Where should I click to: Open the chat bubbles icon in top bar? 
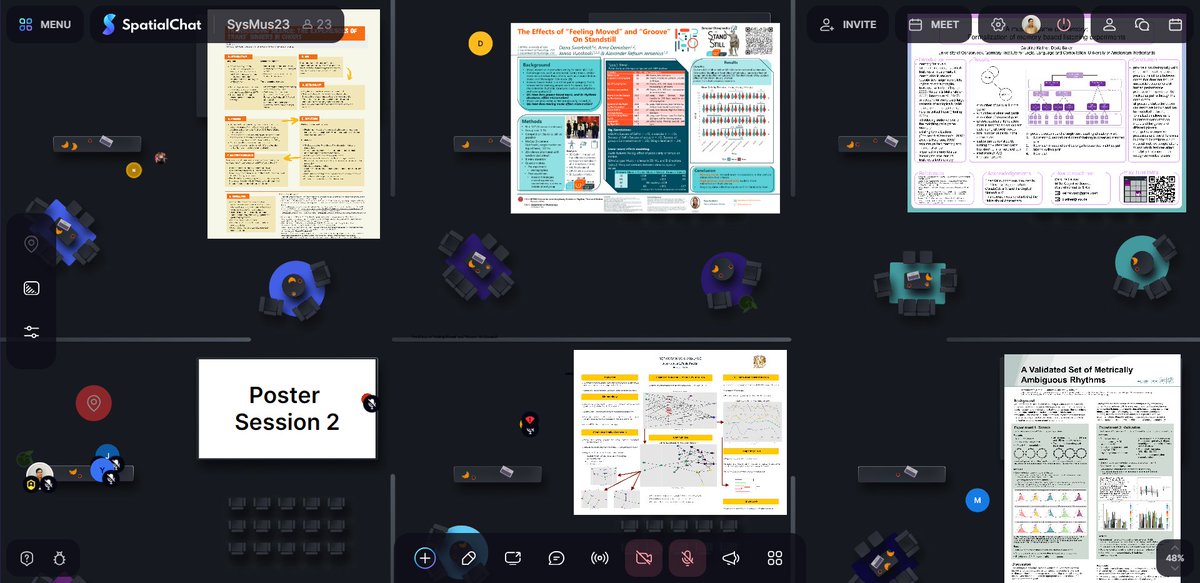[1142, 24]
